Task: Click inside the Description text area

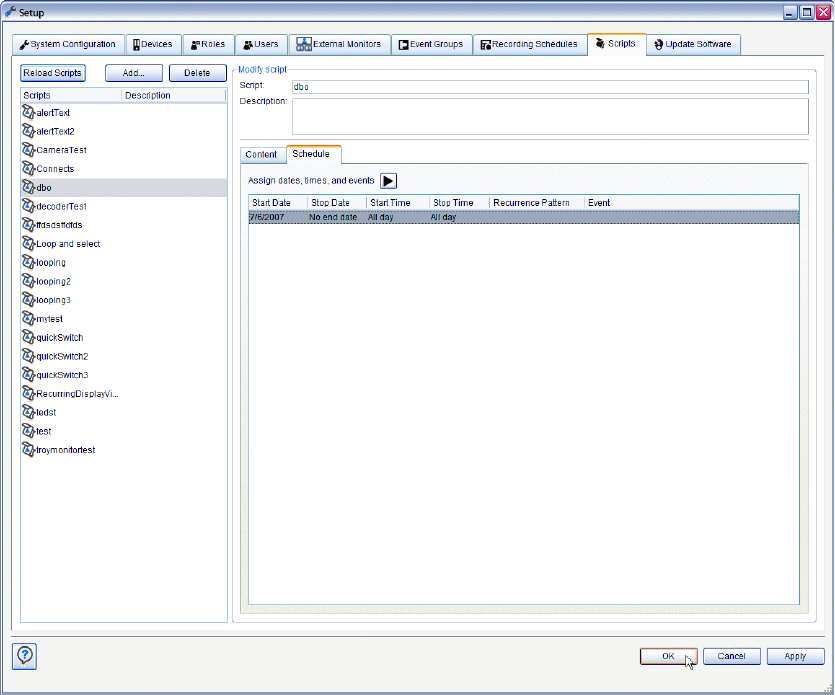Action: click(549, 115)
